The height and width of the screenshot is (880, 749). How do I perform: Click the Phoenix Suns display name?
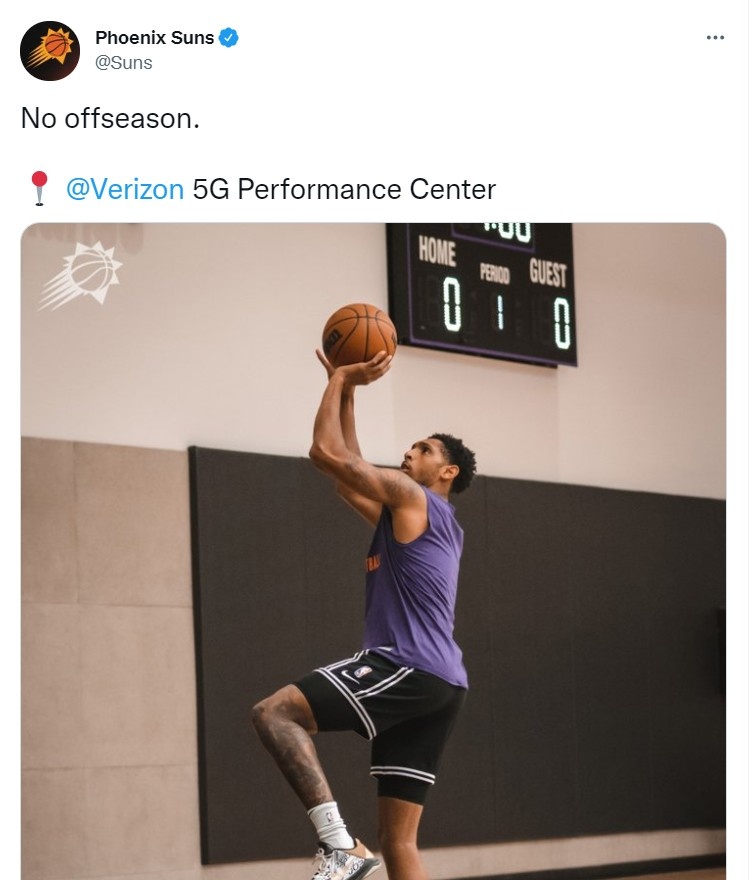[154, 38]
